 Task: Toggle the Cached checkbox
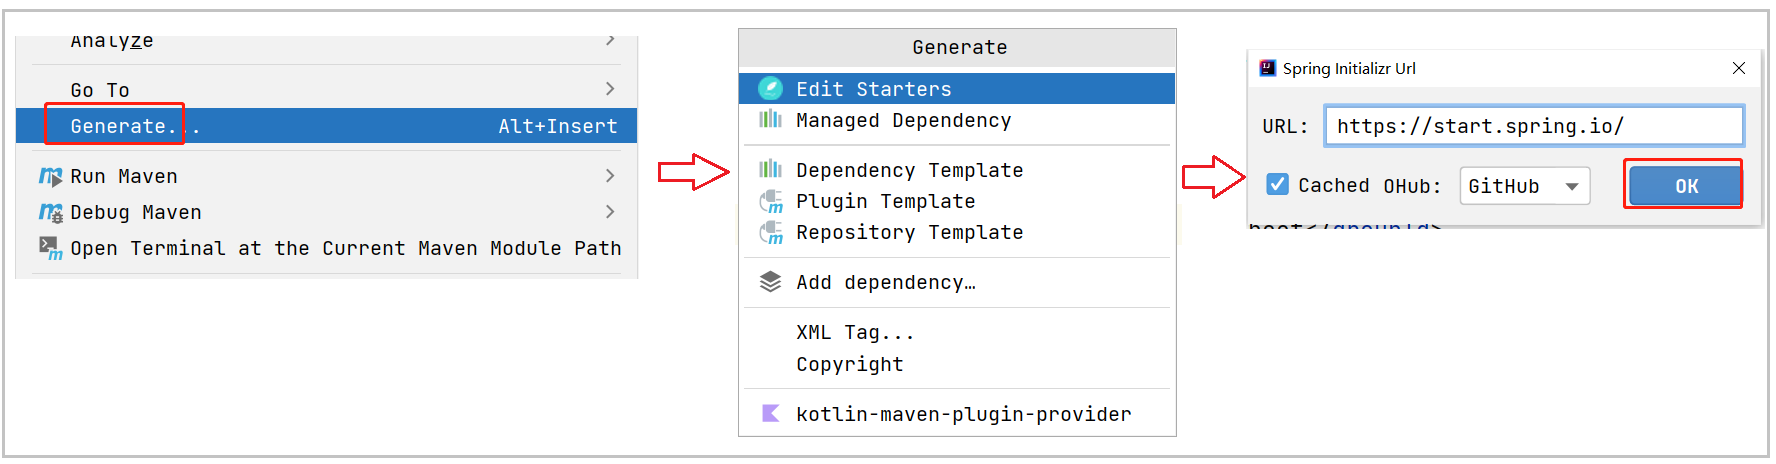pos(1277,184)
